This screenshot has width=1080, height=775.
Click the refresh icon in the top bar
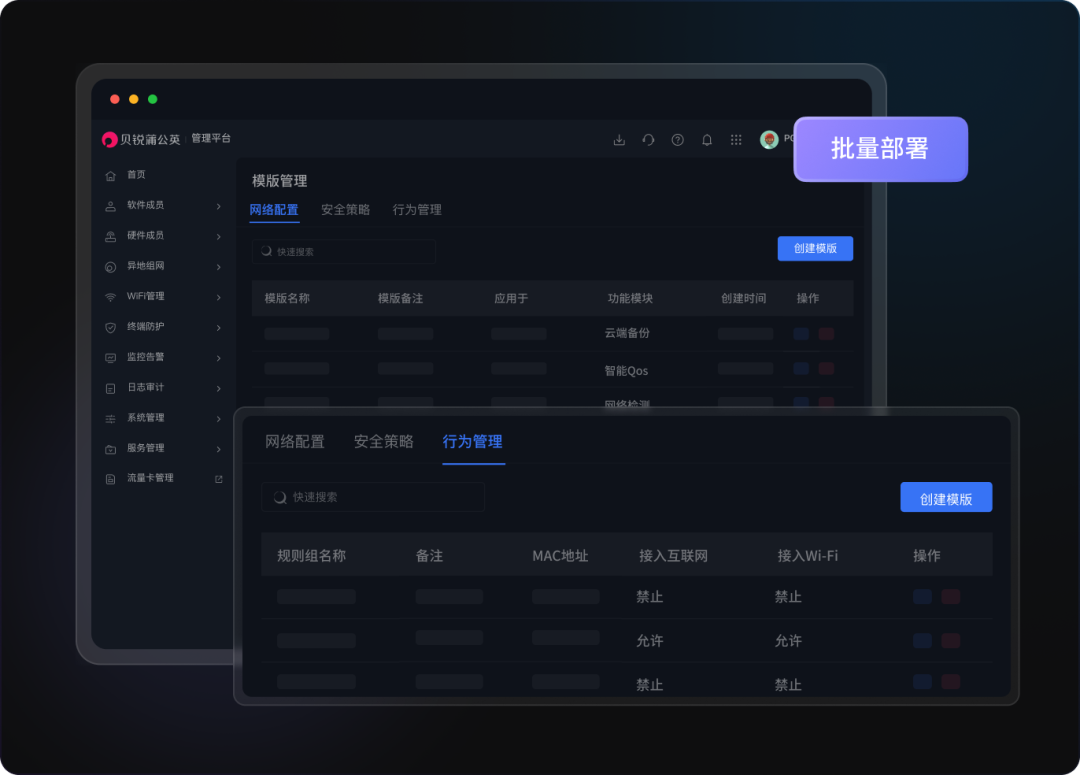(648, 140)
